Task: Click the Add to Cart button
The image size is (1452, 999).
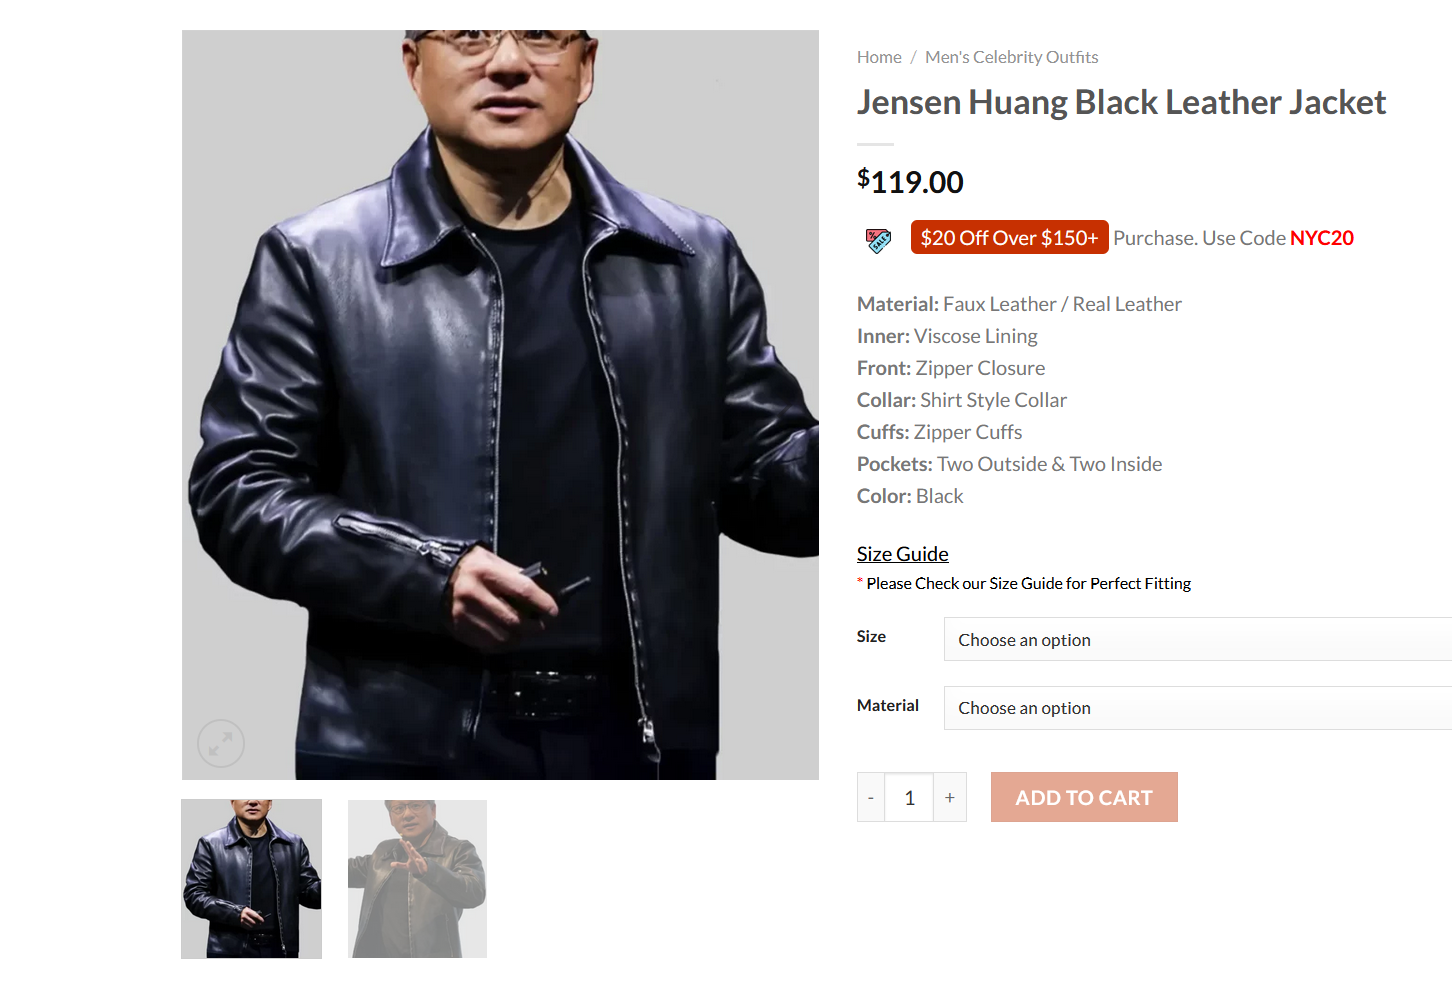Action: (1084, 797)
